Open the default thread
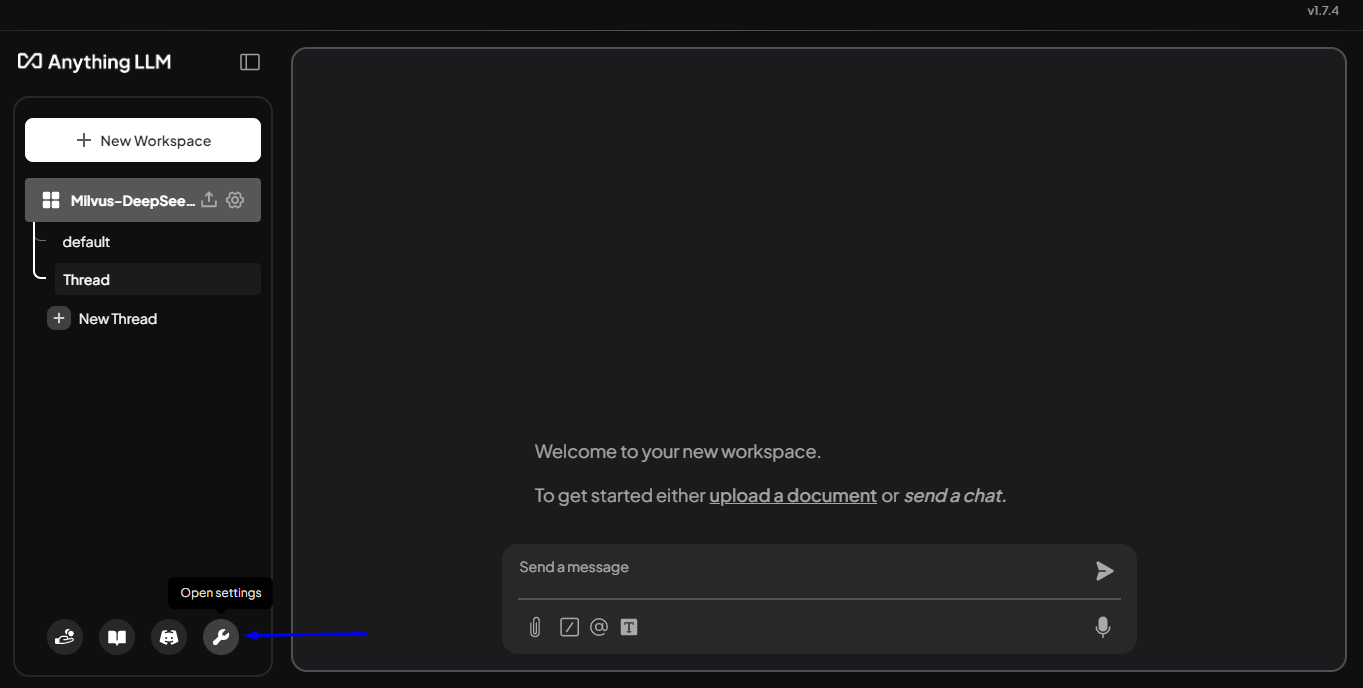1363x688 pixels. click(x=87, y=242)
